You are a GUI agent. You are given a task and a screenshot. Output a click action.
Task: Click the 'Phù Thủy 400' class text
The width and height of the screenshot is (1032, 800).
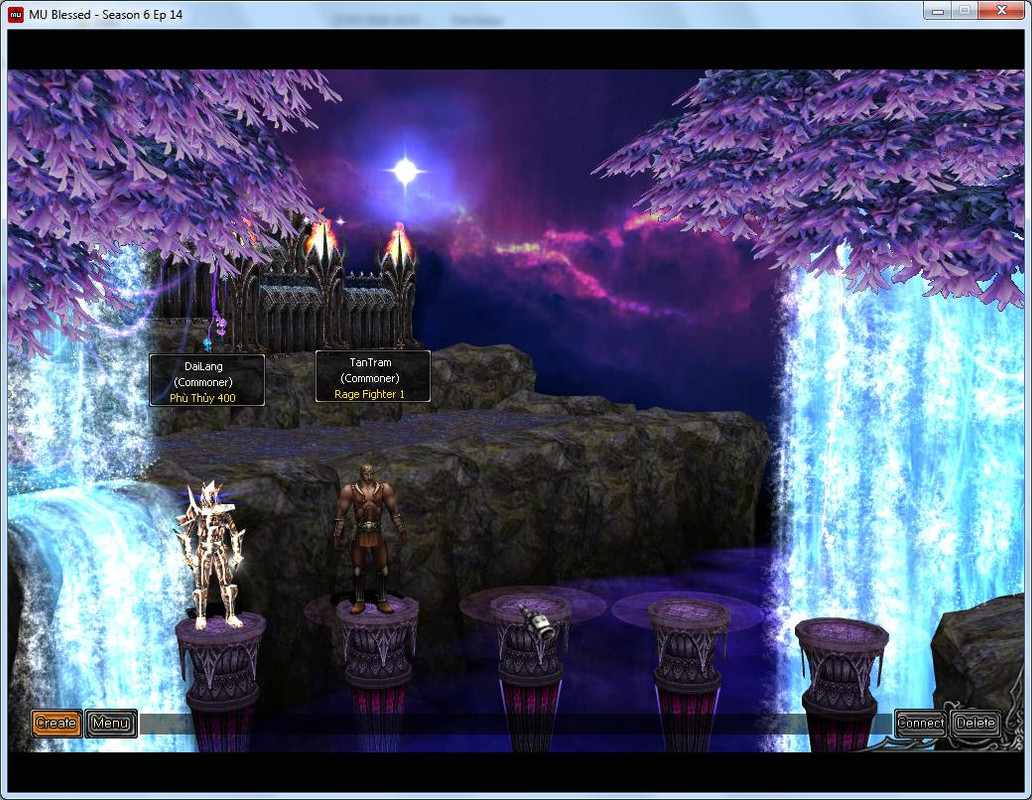203,398
